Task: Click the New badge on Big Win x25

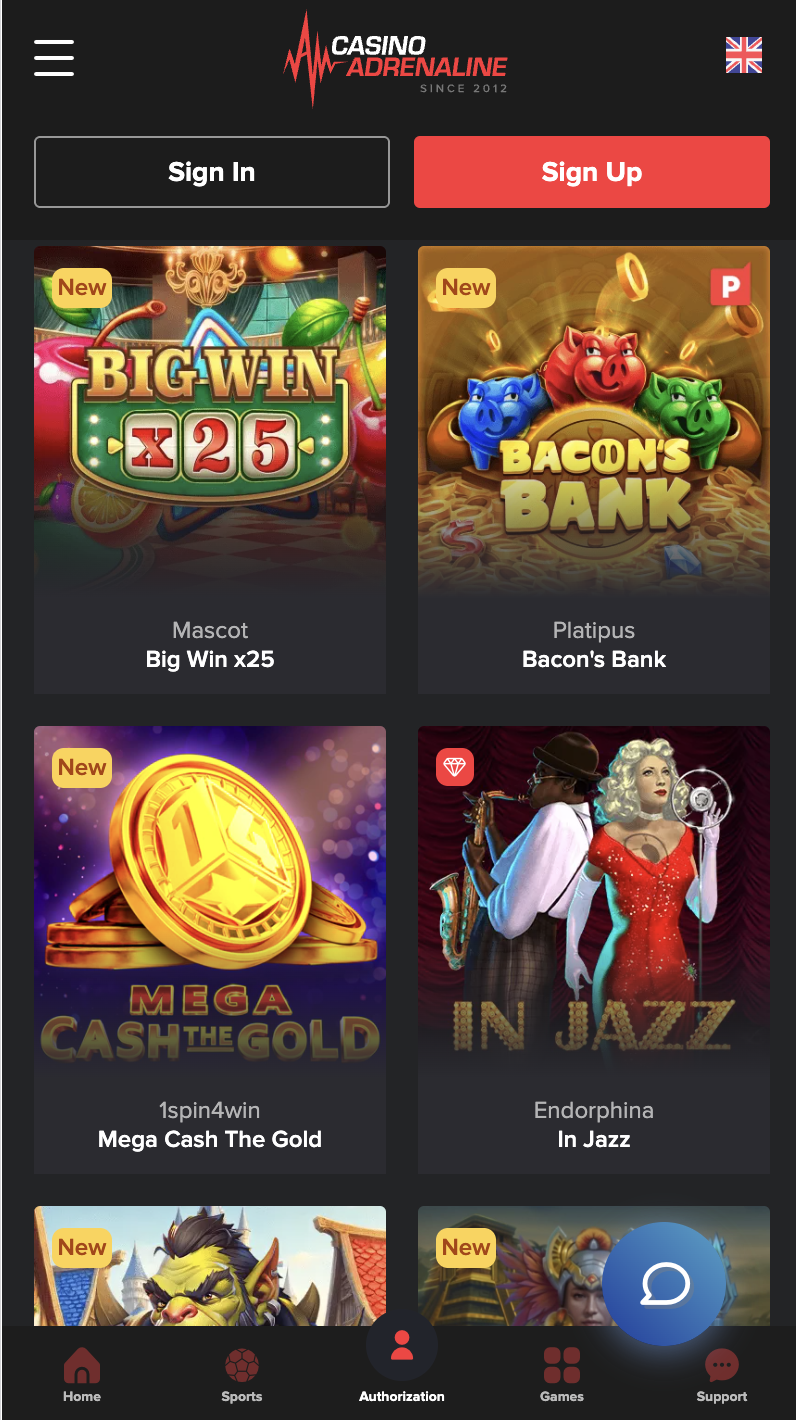Action: [82, 287]
